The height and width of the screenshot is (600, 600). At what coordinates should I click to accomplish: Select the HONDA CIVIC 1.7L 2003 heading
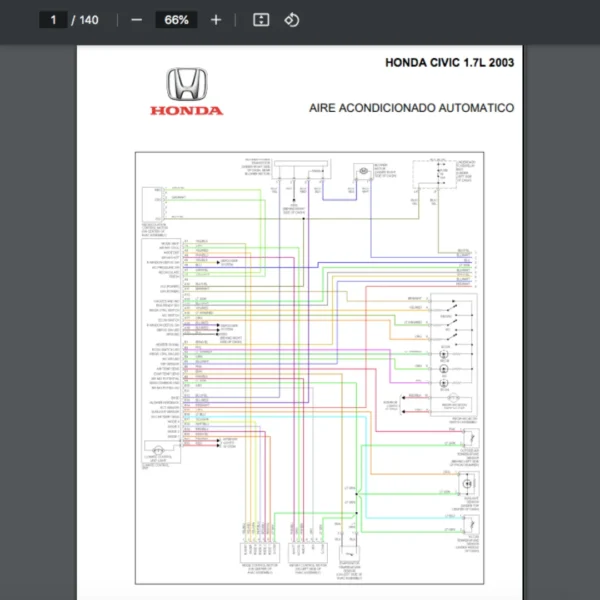tap(449, 62)
